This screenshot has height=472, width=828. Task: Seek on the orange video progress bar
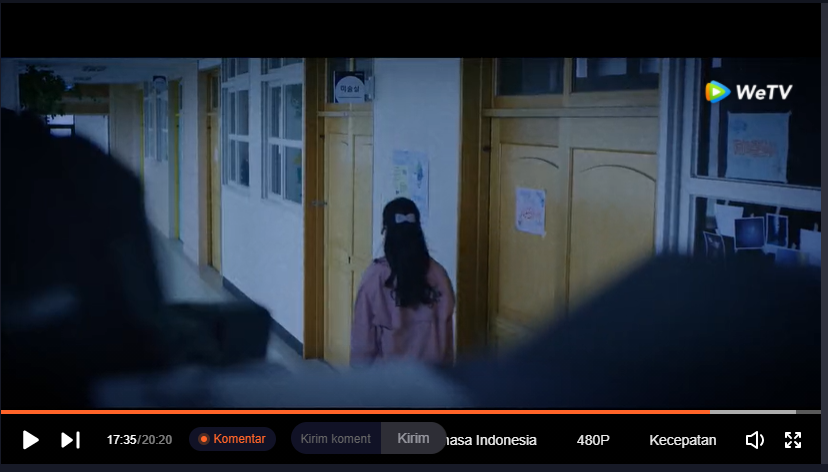(355, 412)
